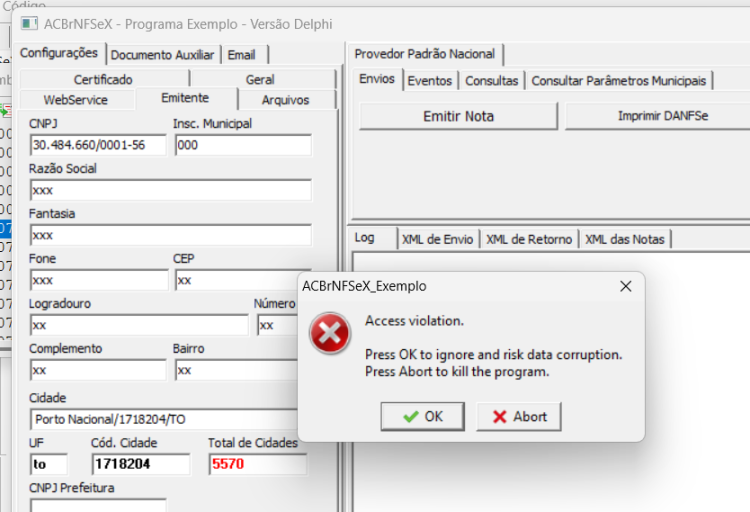Click the Razão Social input field

click(x=171, y=190)
